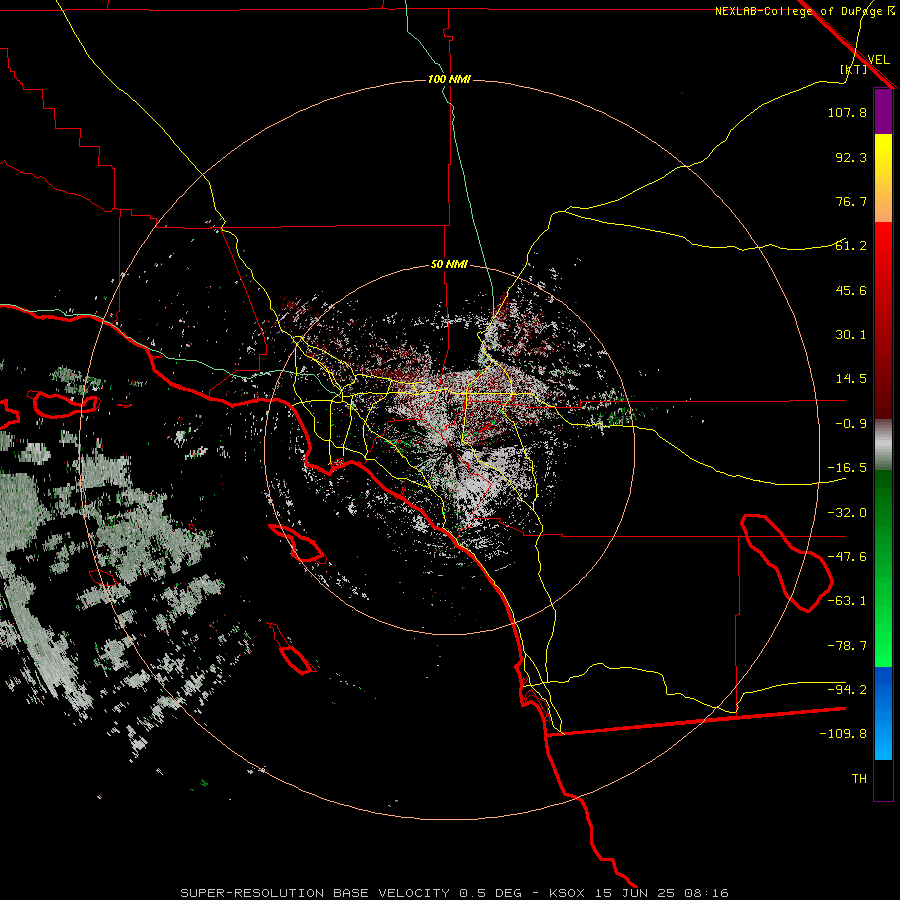This screenshot has height=900, width=900.
Task: Click the -0.9 velocity scale value
Action: coord(851,424)
